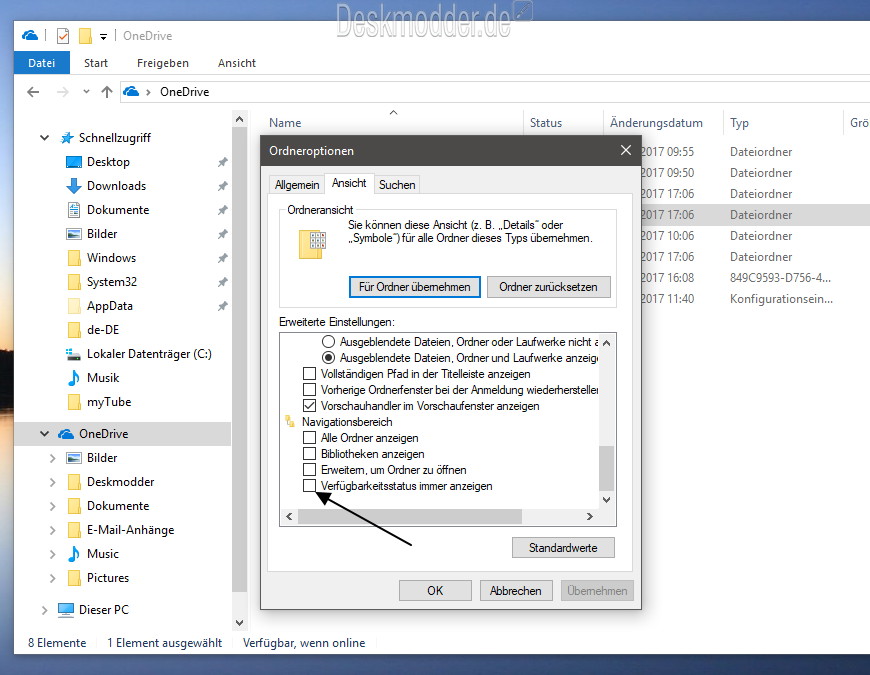Select Bilder icon under Schnellzugriff
Image resolution: width=870 pixels, height=675 pixels.
coord(74,234)
